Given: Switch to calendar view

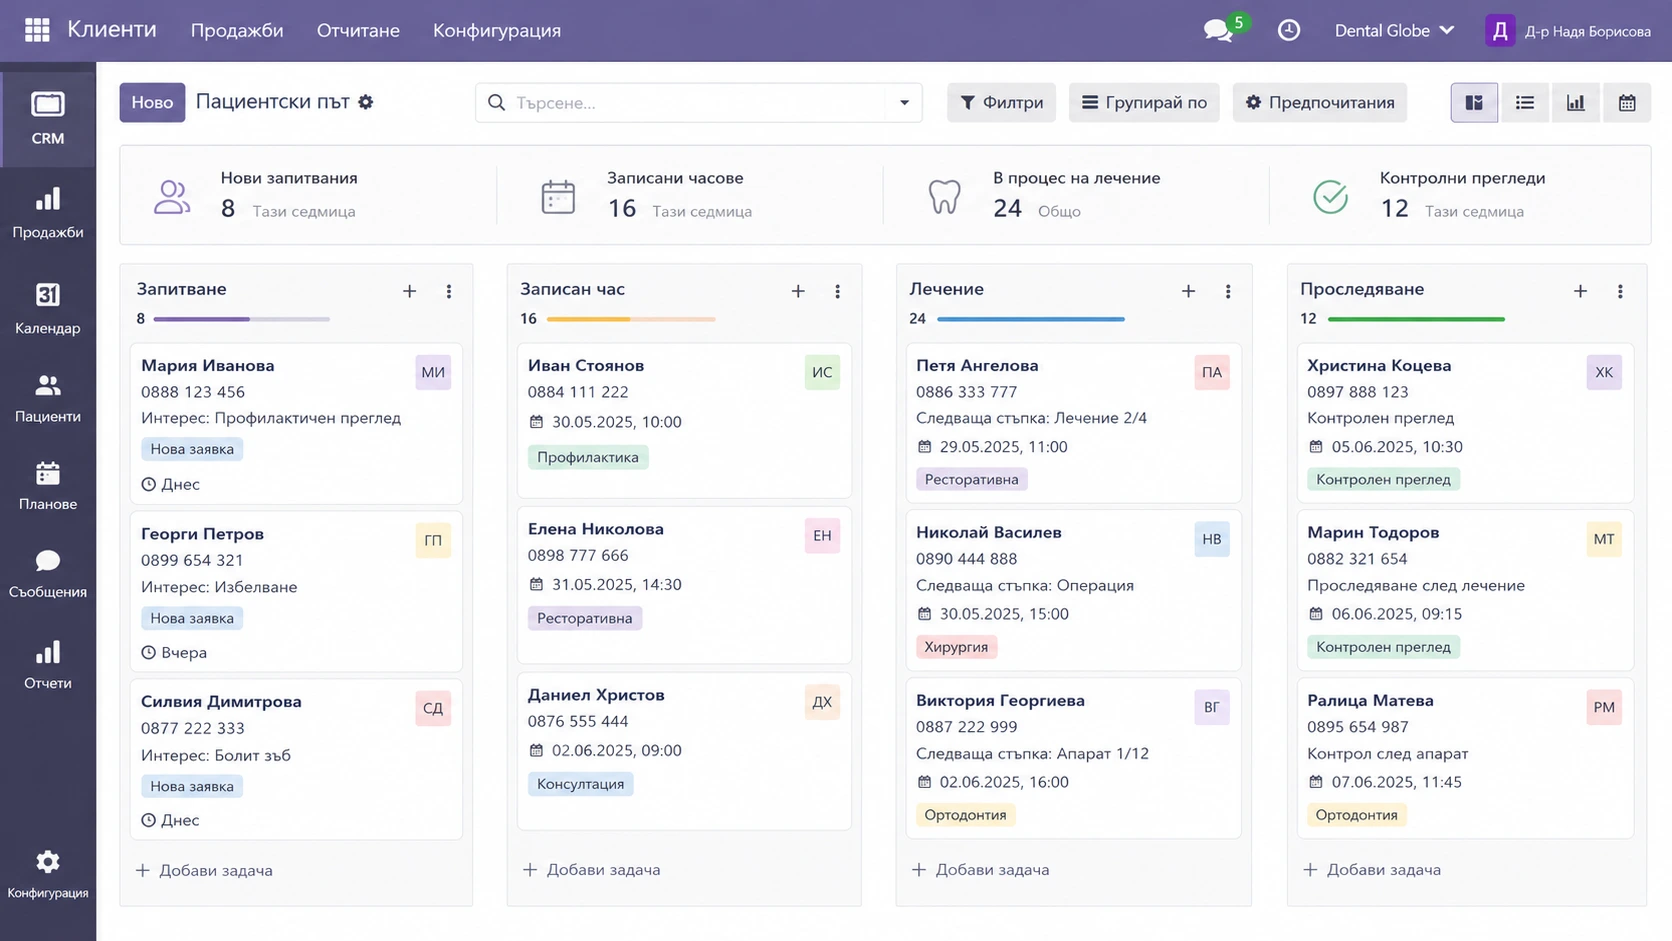Looking at the screenshot, I should point(1627,102).
